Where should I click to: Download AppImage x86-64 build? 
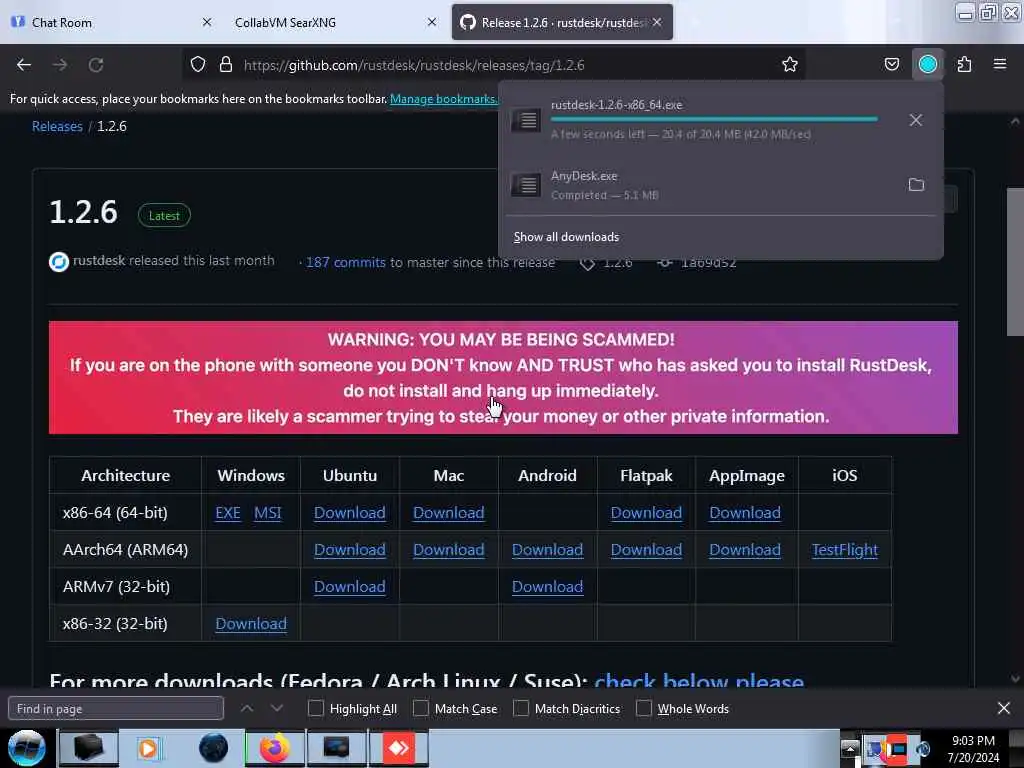[x=745, y=513]
